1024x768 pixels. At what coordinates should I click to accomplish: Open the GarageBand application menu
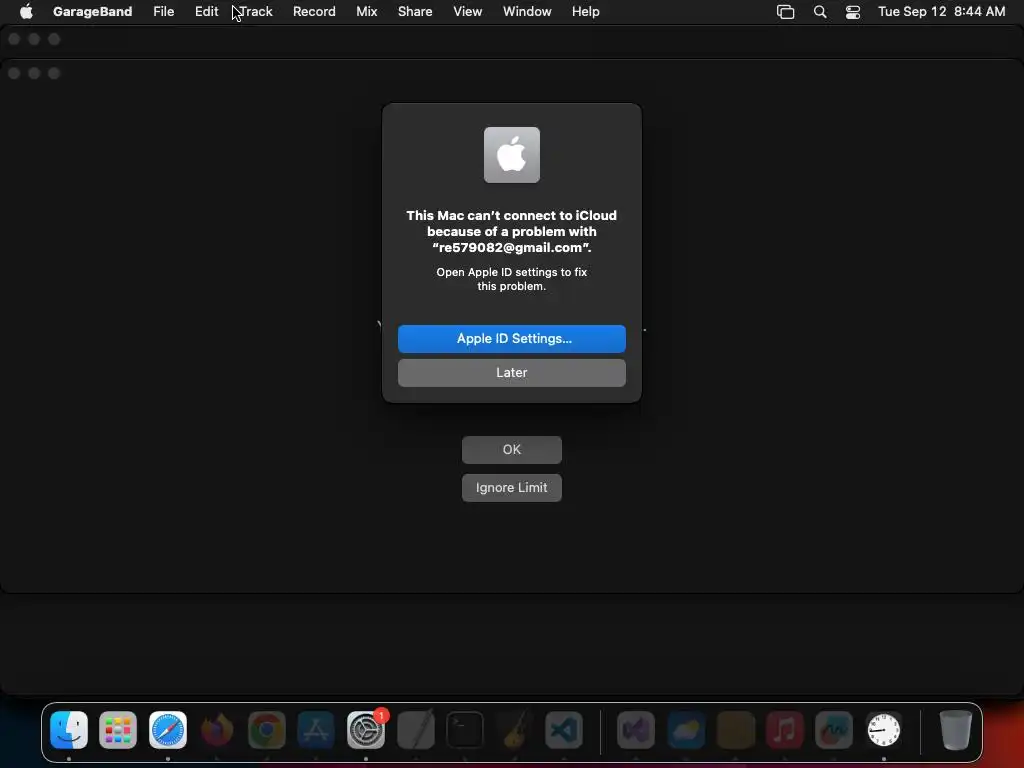(92, 11)
